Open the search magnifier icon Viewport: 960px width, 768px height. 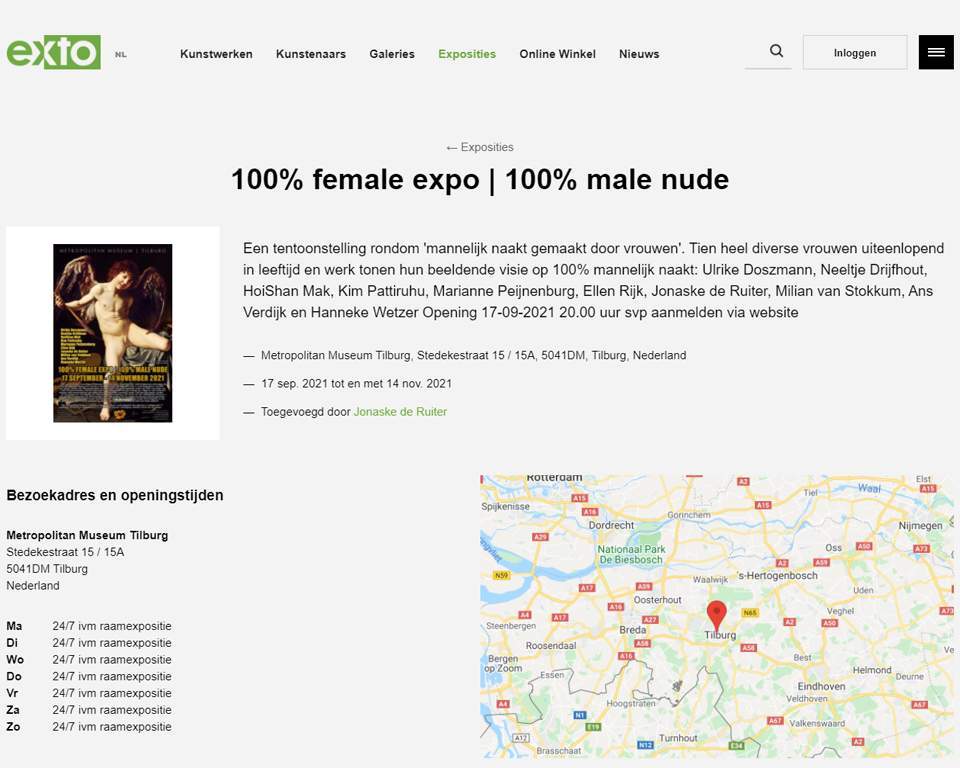click(776, 52)
